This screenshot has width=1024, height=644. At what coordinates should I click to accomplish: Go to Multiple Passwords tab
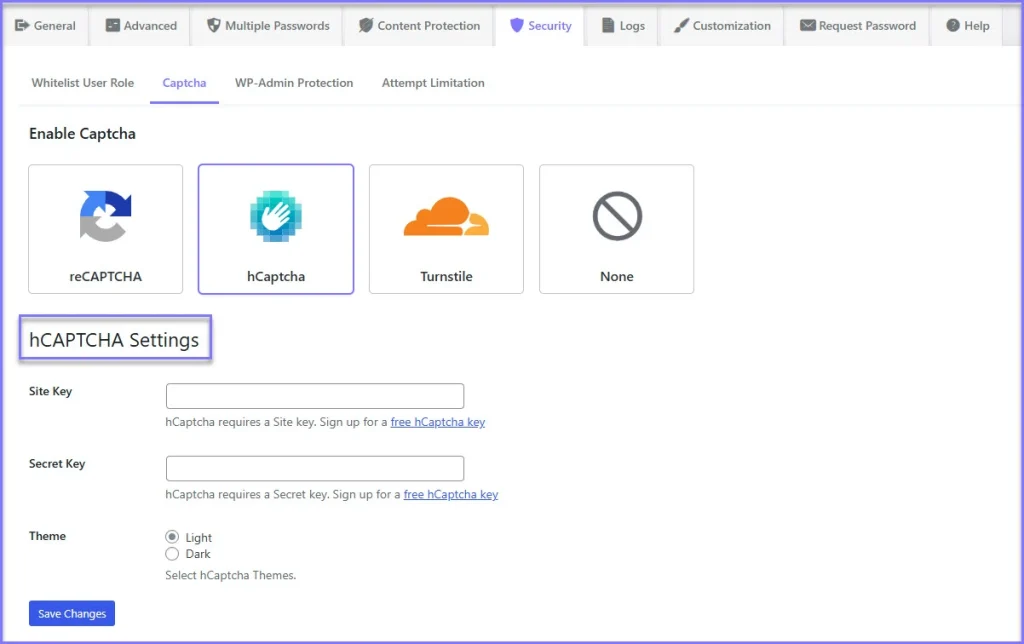pyautogui.click(x=268, y=26)
